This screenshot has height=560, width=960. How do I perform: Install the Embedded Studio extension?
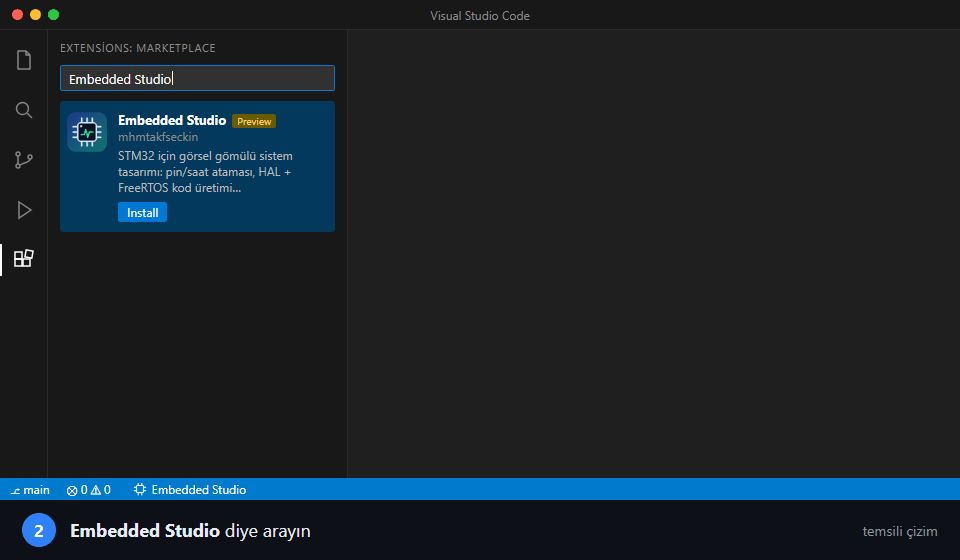click(142, 212)
